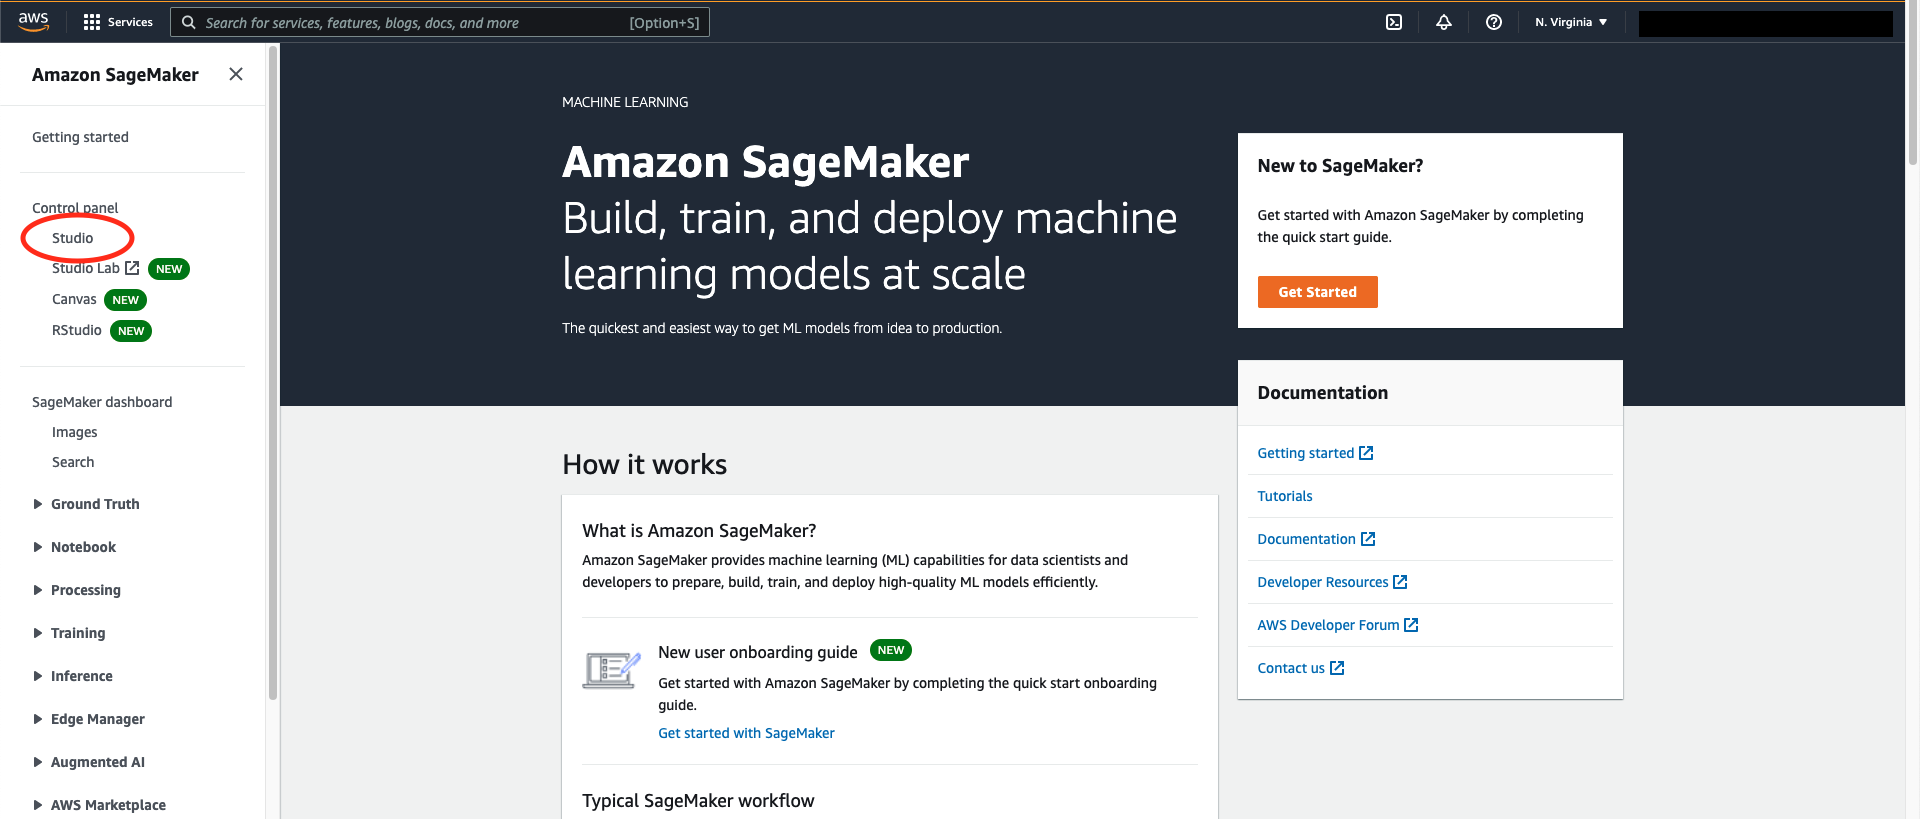Click external-link icon beside Getting started documentation

[1367, 453]
